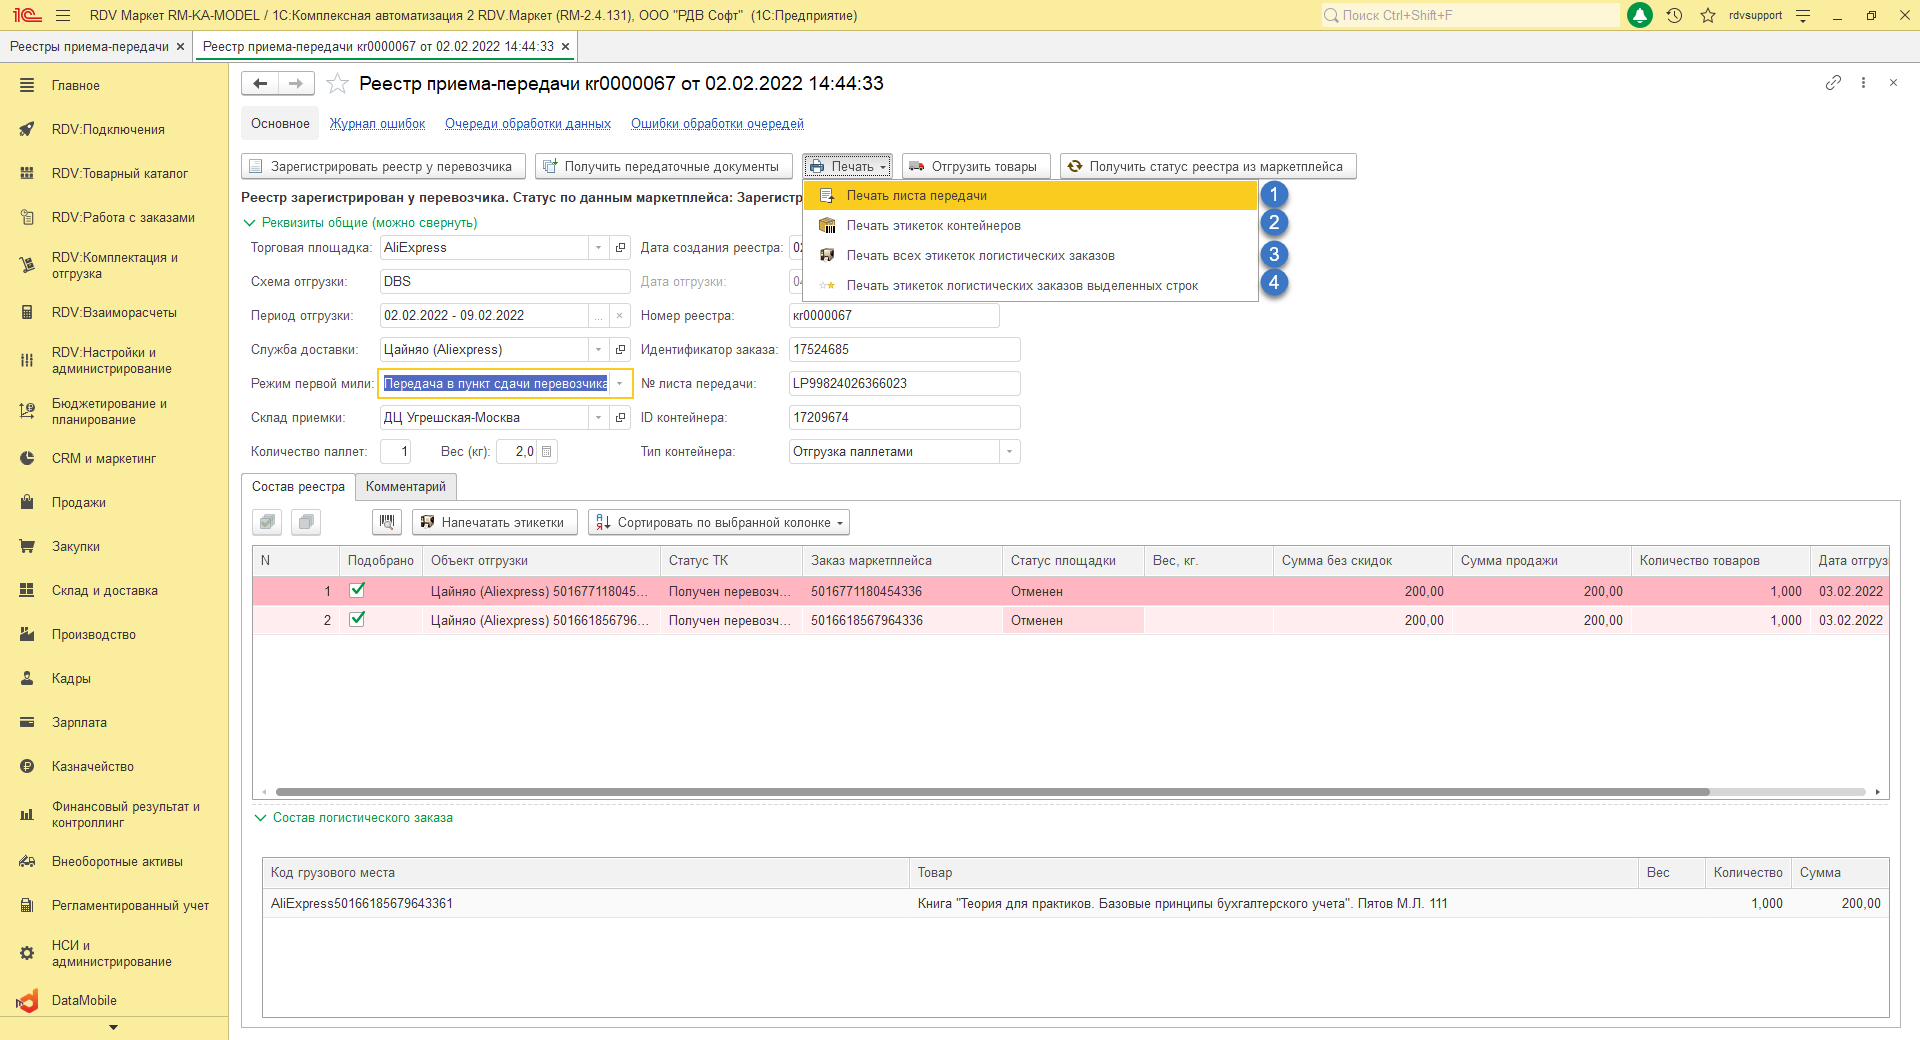The height and width of the screenshot is (1040, 1920).
Task: Open the Тип контейнера dropdown
Action: [1009, 452]
